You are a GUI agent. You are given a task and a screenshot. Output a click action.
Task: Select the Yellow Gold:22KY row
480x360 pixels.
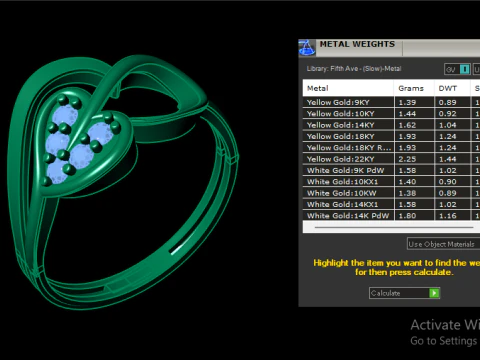(x=391, y=159)
